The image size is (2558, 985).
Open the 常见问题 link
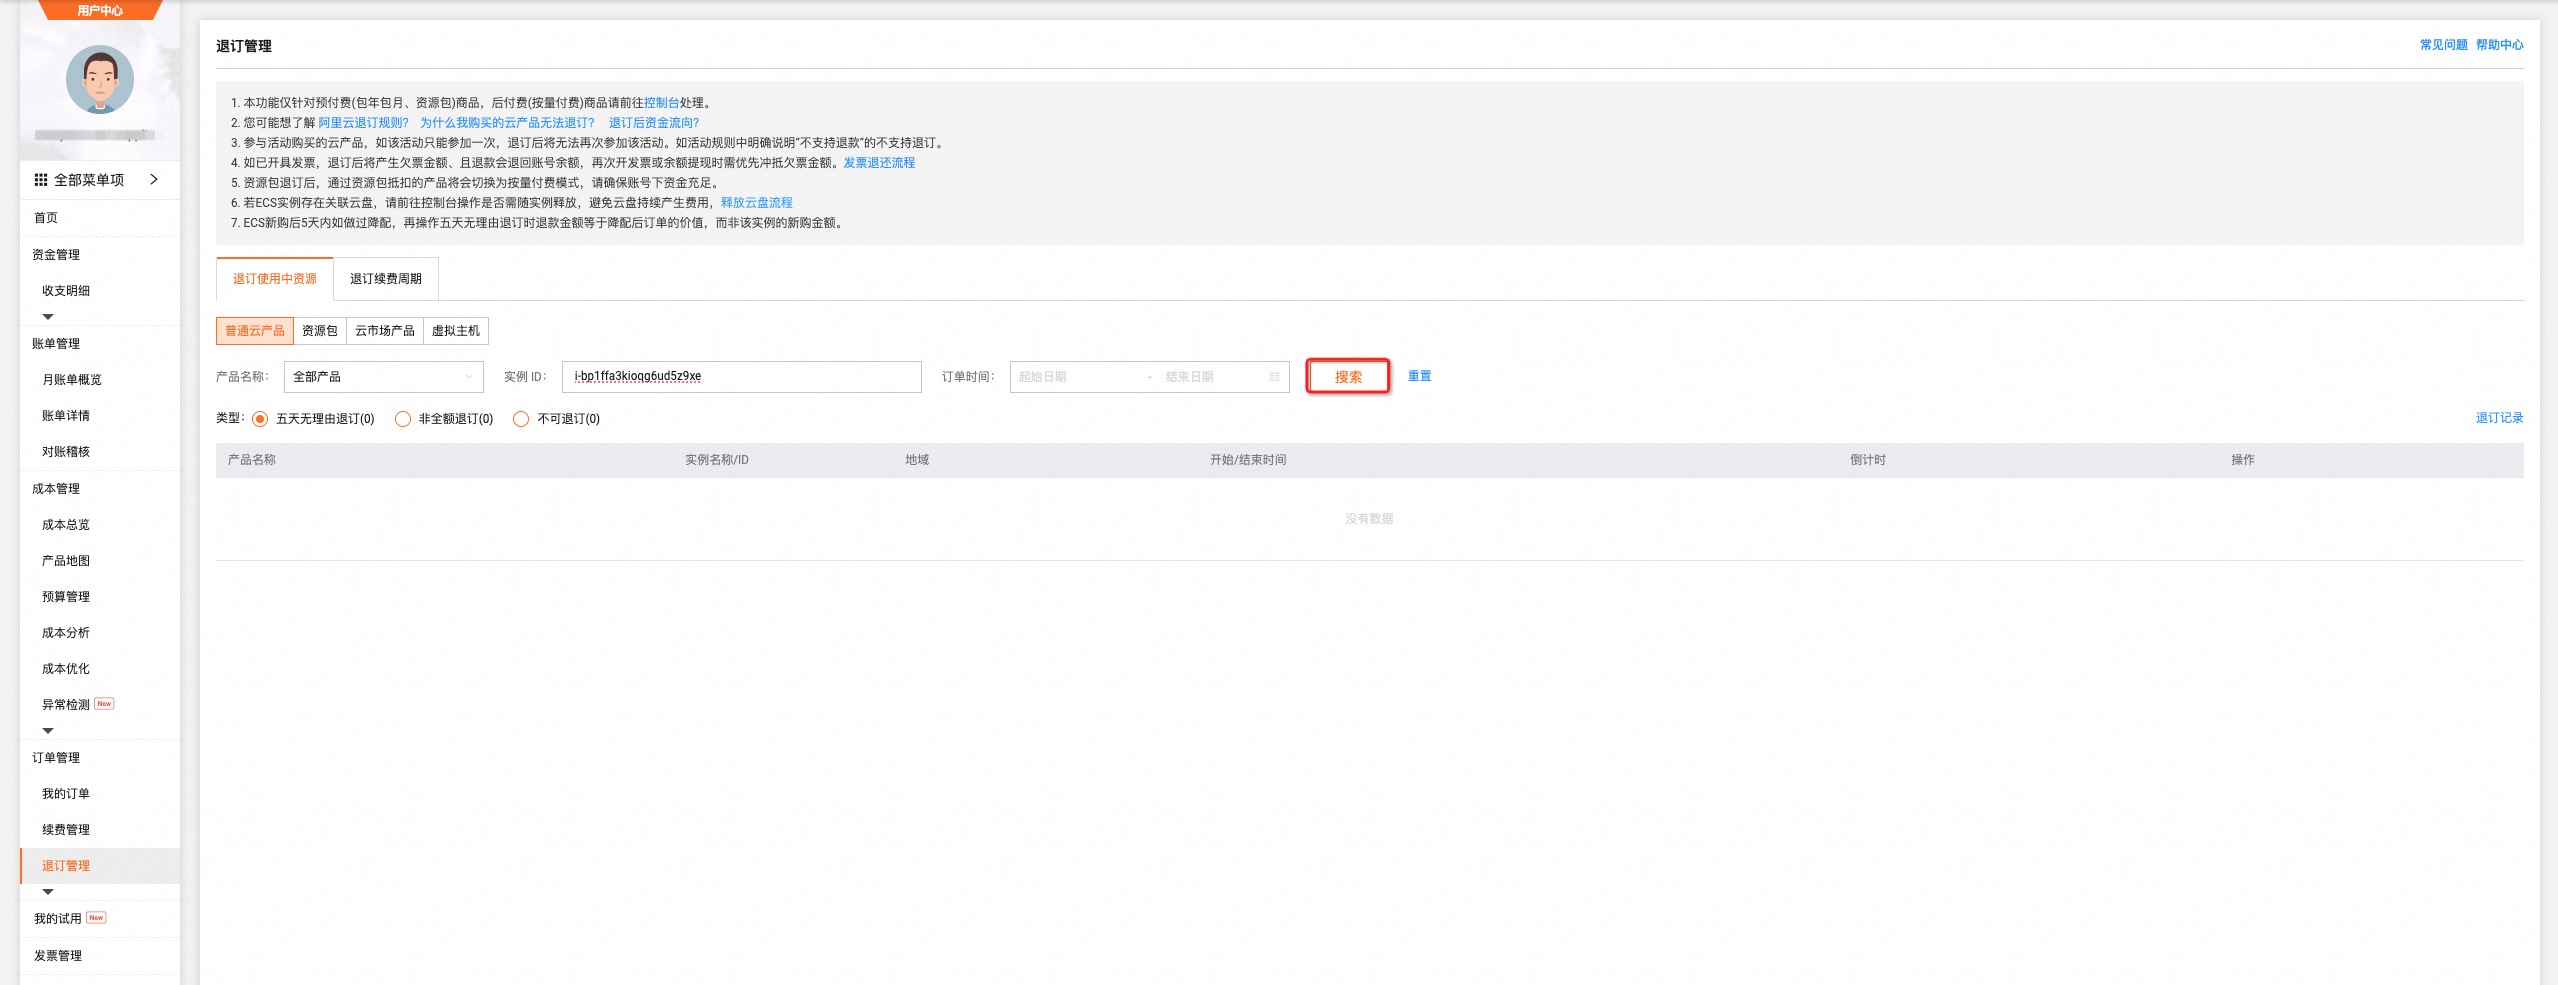click(x=2443, y=45)
